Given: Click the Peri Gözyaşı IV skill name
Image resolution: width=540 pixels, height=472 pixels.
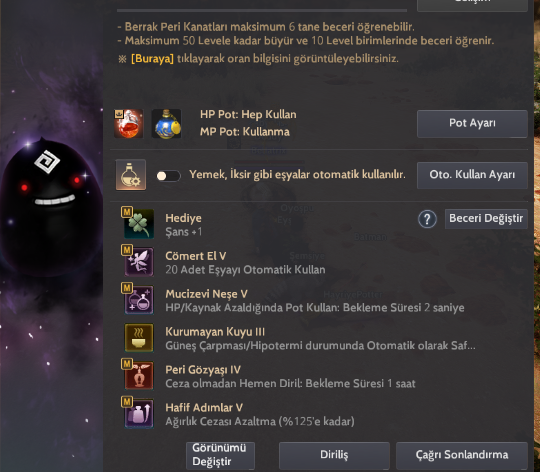Looking at the screenshot, I should [x=203, y=370].
